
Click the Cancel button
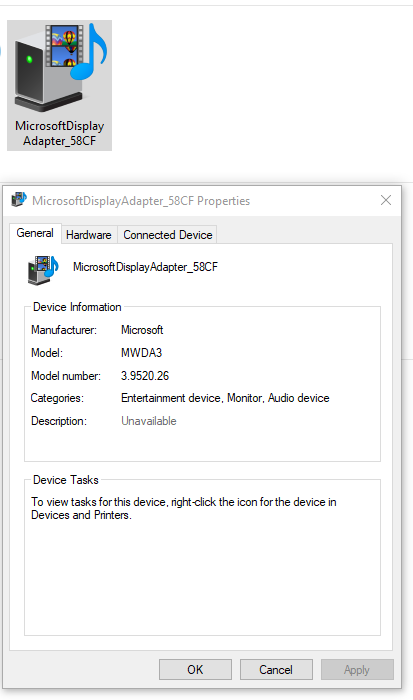pyautogui.click(x=276, y=670)
